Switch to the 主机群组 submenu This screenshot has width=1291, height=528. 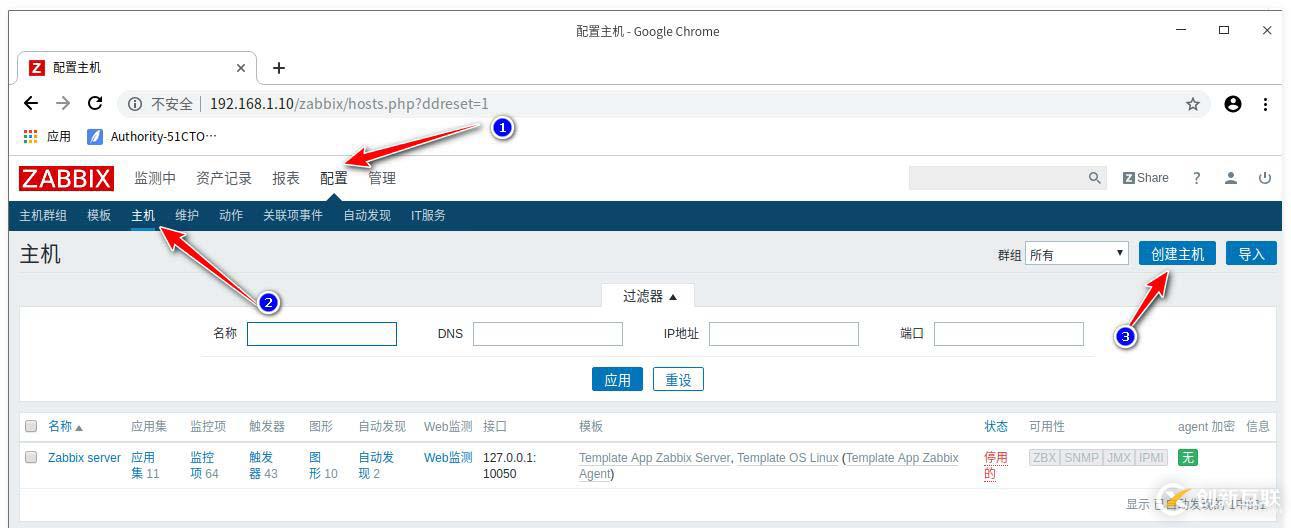pos(43,215)
